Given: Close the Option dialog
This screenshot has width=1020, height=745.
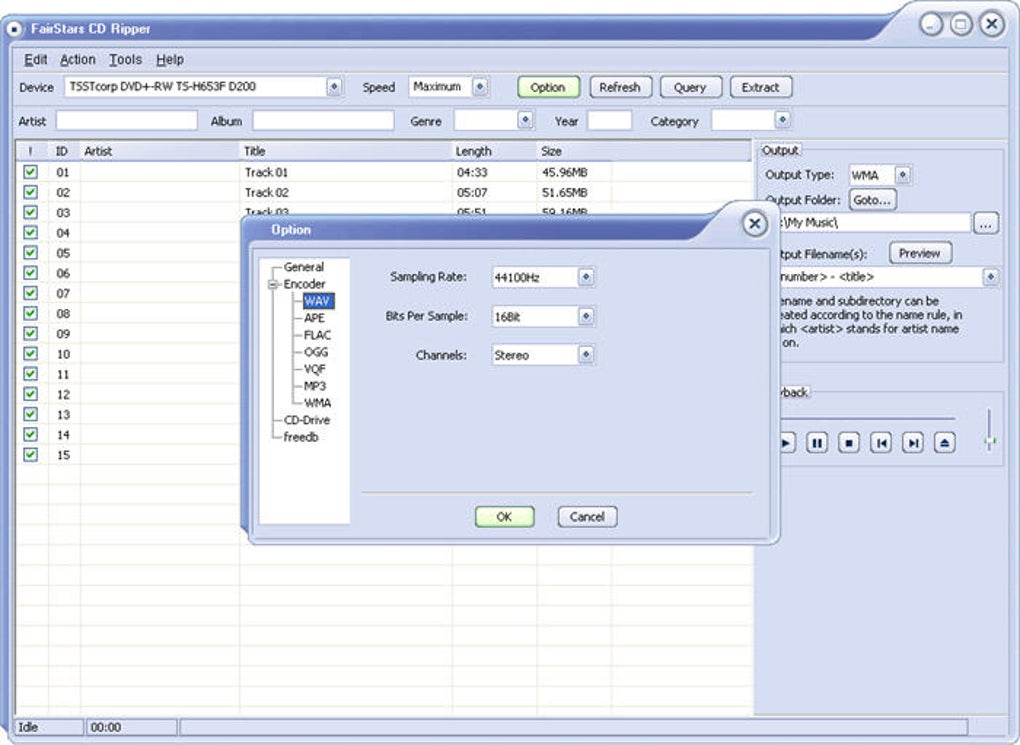Looking at the screenshot, I should [755, 224].
